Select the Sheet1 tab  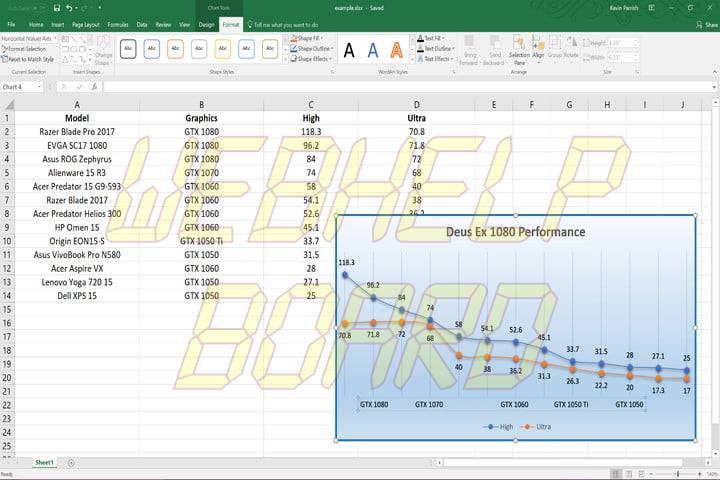[x=44, y=463]
